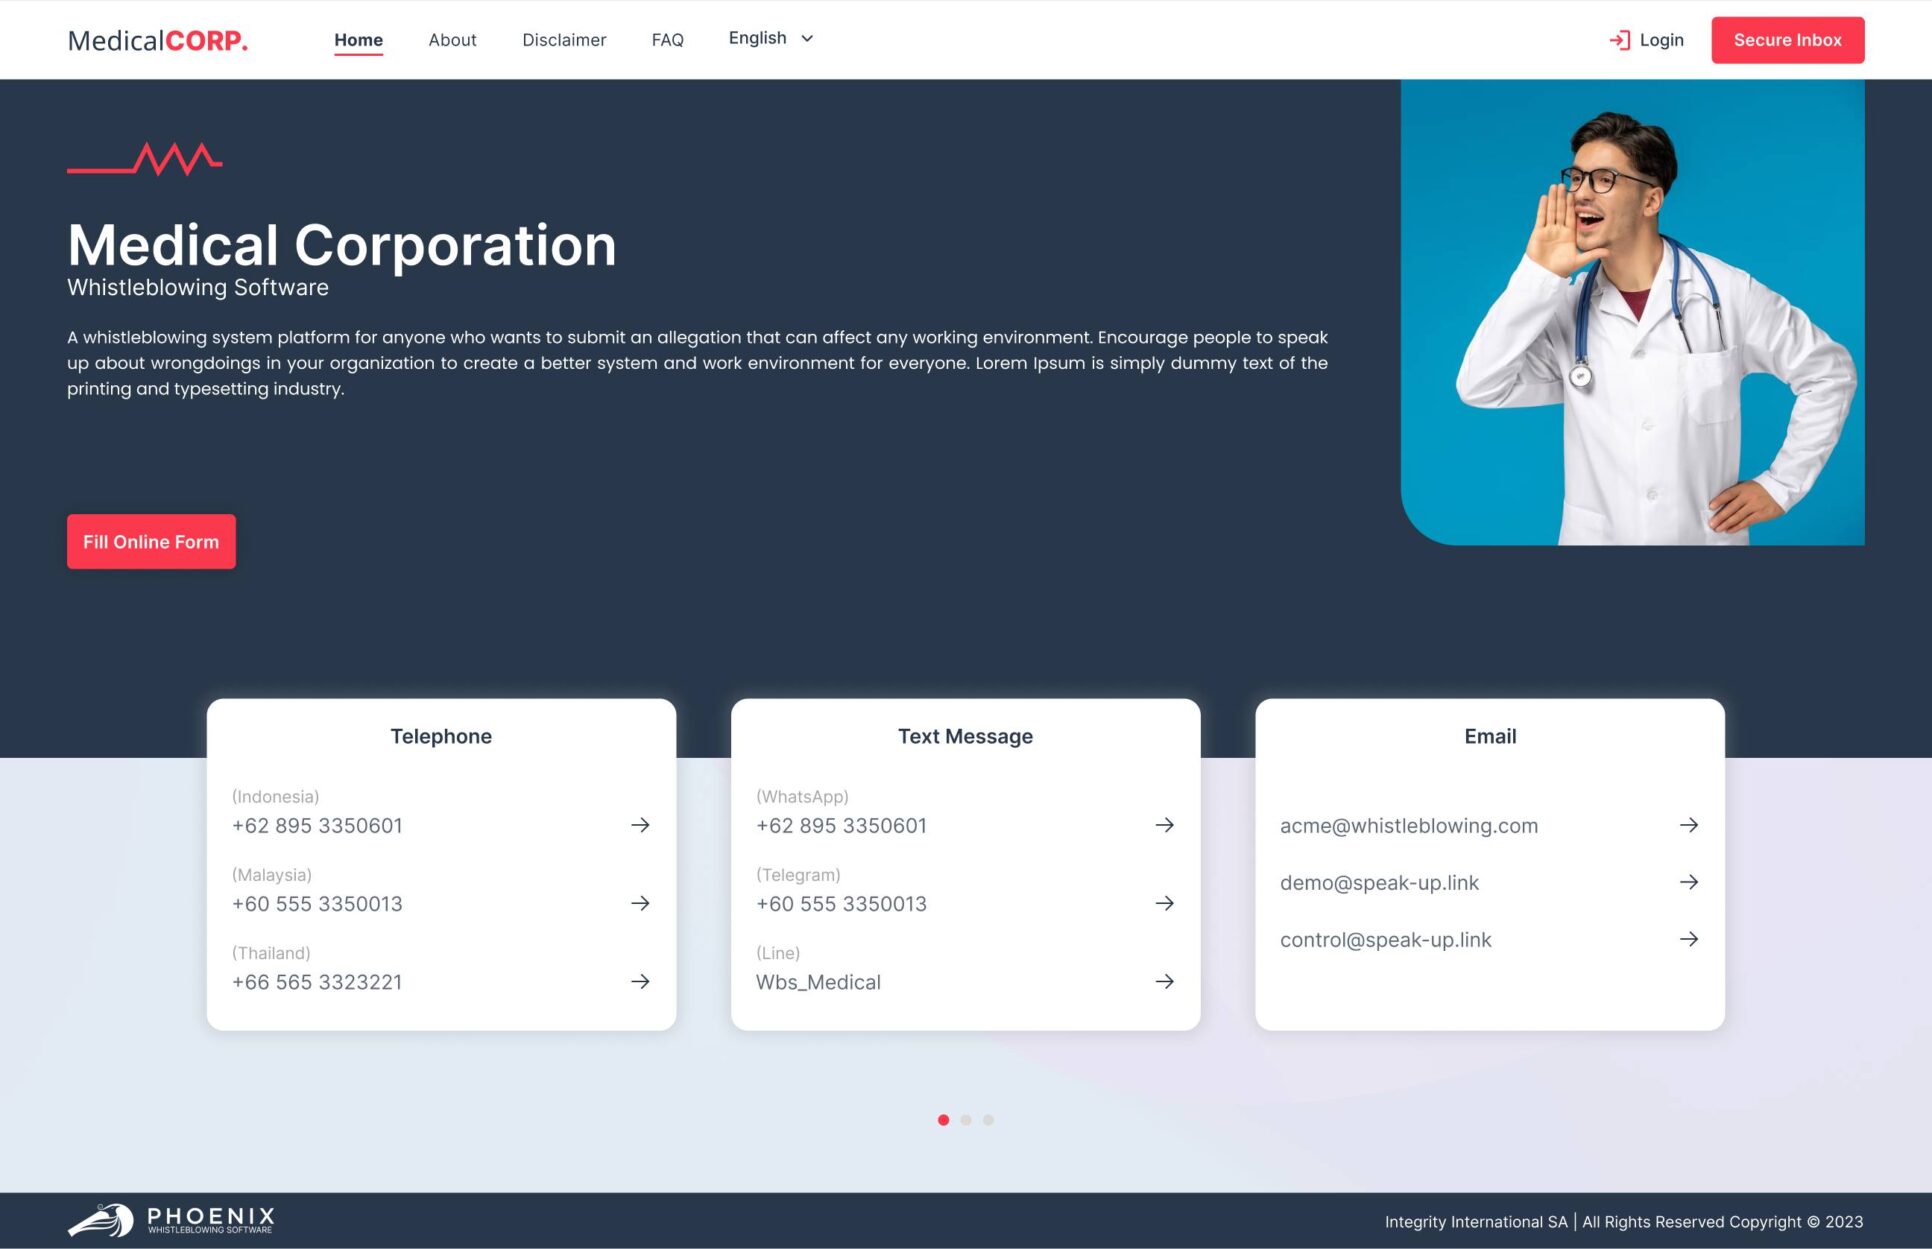
Task: Select the second carousel dot
Action: coord(965,1120)
